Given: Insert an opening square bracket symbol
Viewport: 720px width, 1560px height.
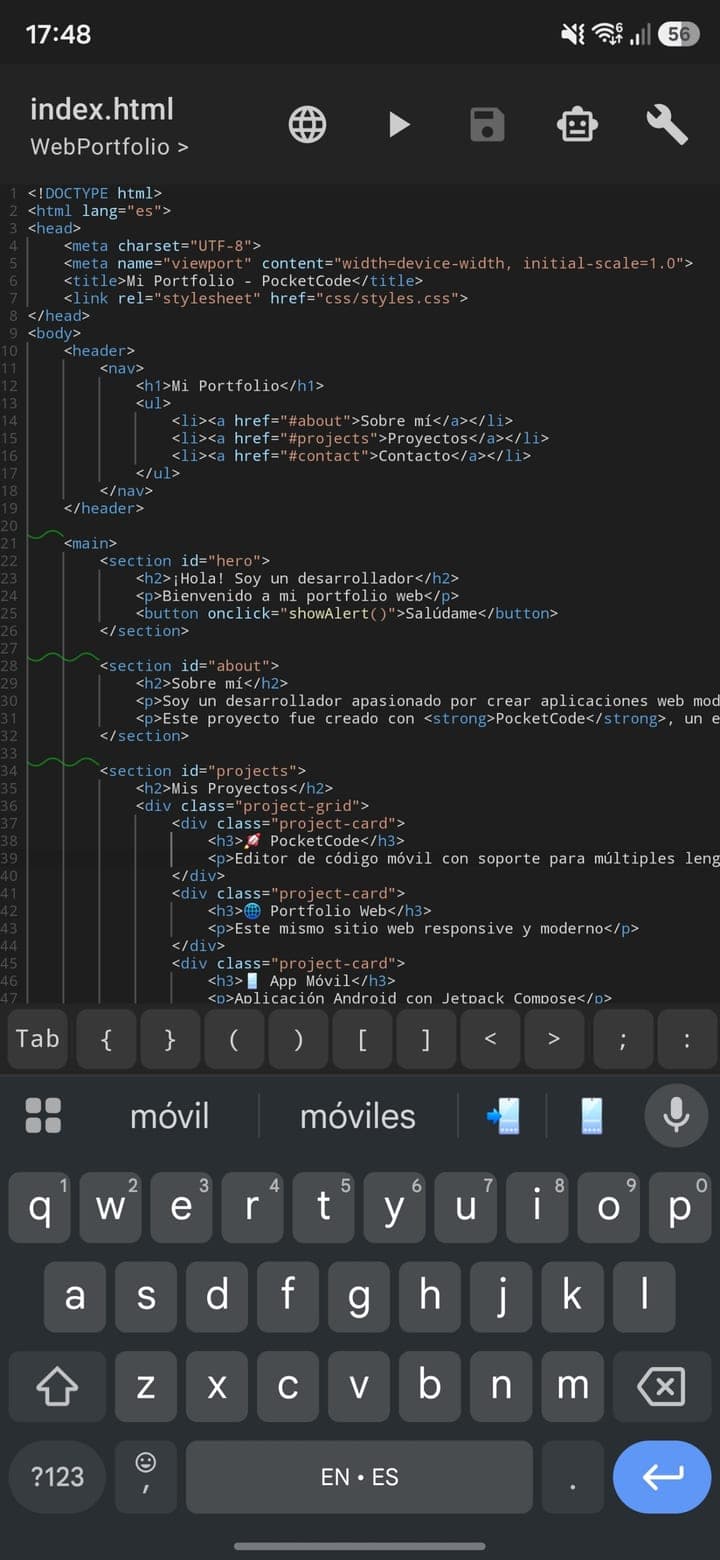Looking at the screenshot, I should [x=362, y=1039].
